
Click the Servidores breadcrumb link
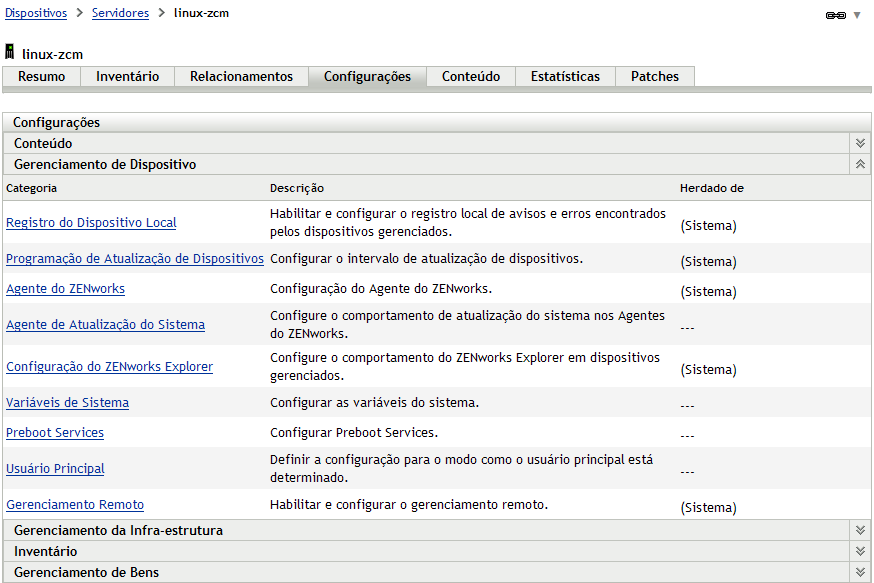pyautogui.click(x=120, y=14)
